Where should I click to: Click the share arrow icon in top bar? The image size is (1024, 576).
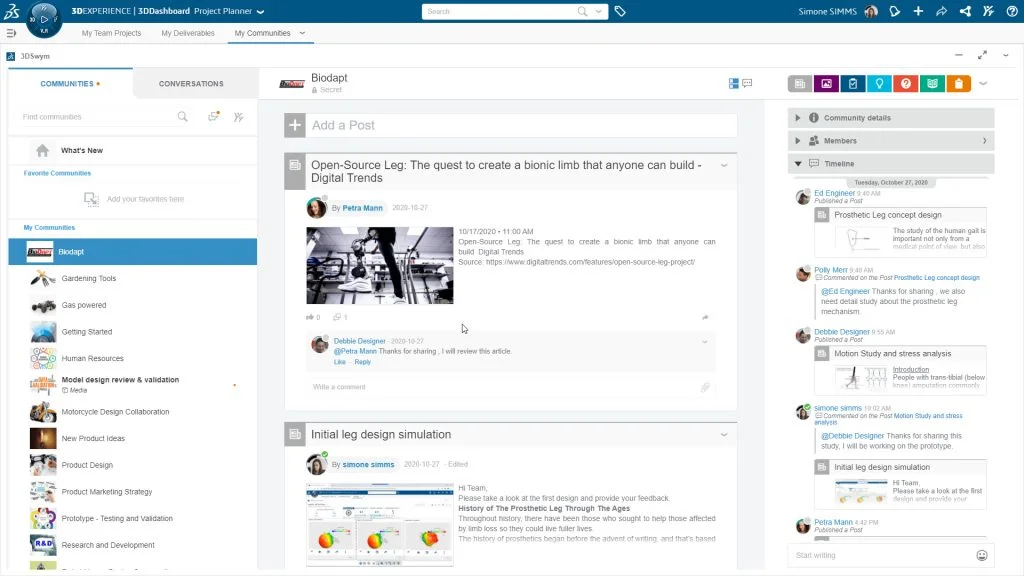coord(941,11)
